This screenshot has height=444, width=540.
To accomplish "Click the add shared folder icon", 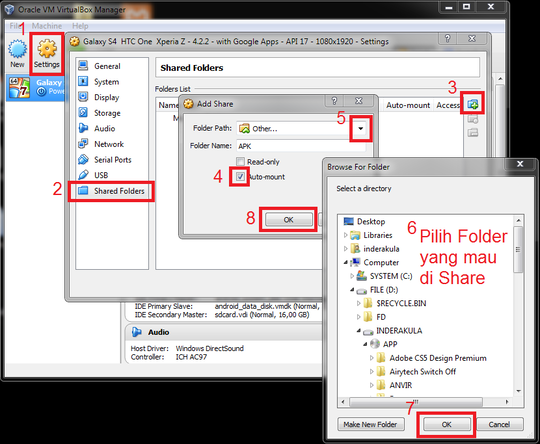I will coord(473,103).
